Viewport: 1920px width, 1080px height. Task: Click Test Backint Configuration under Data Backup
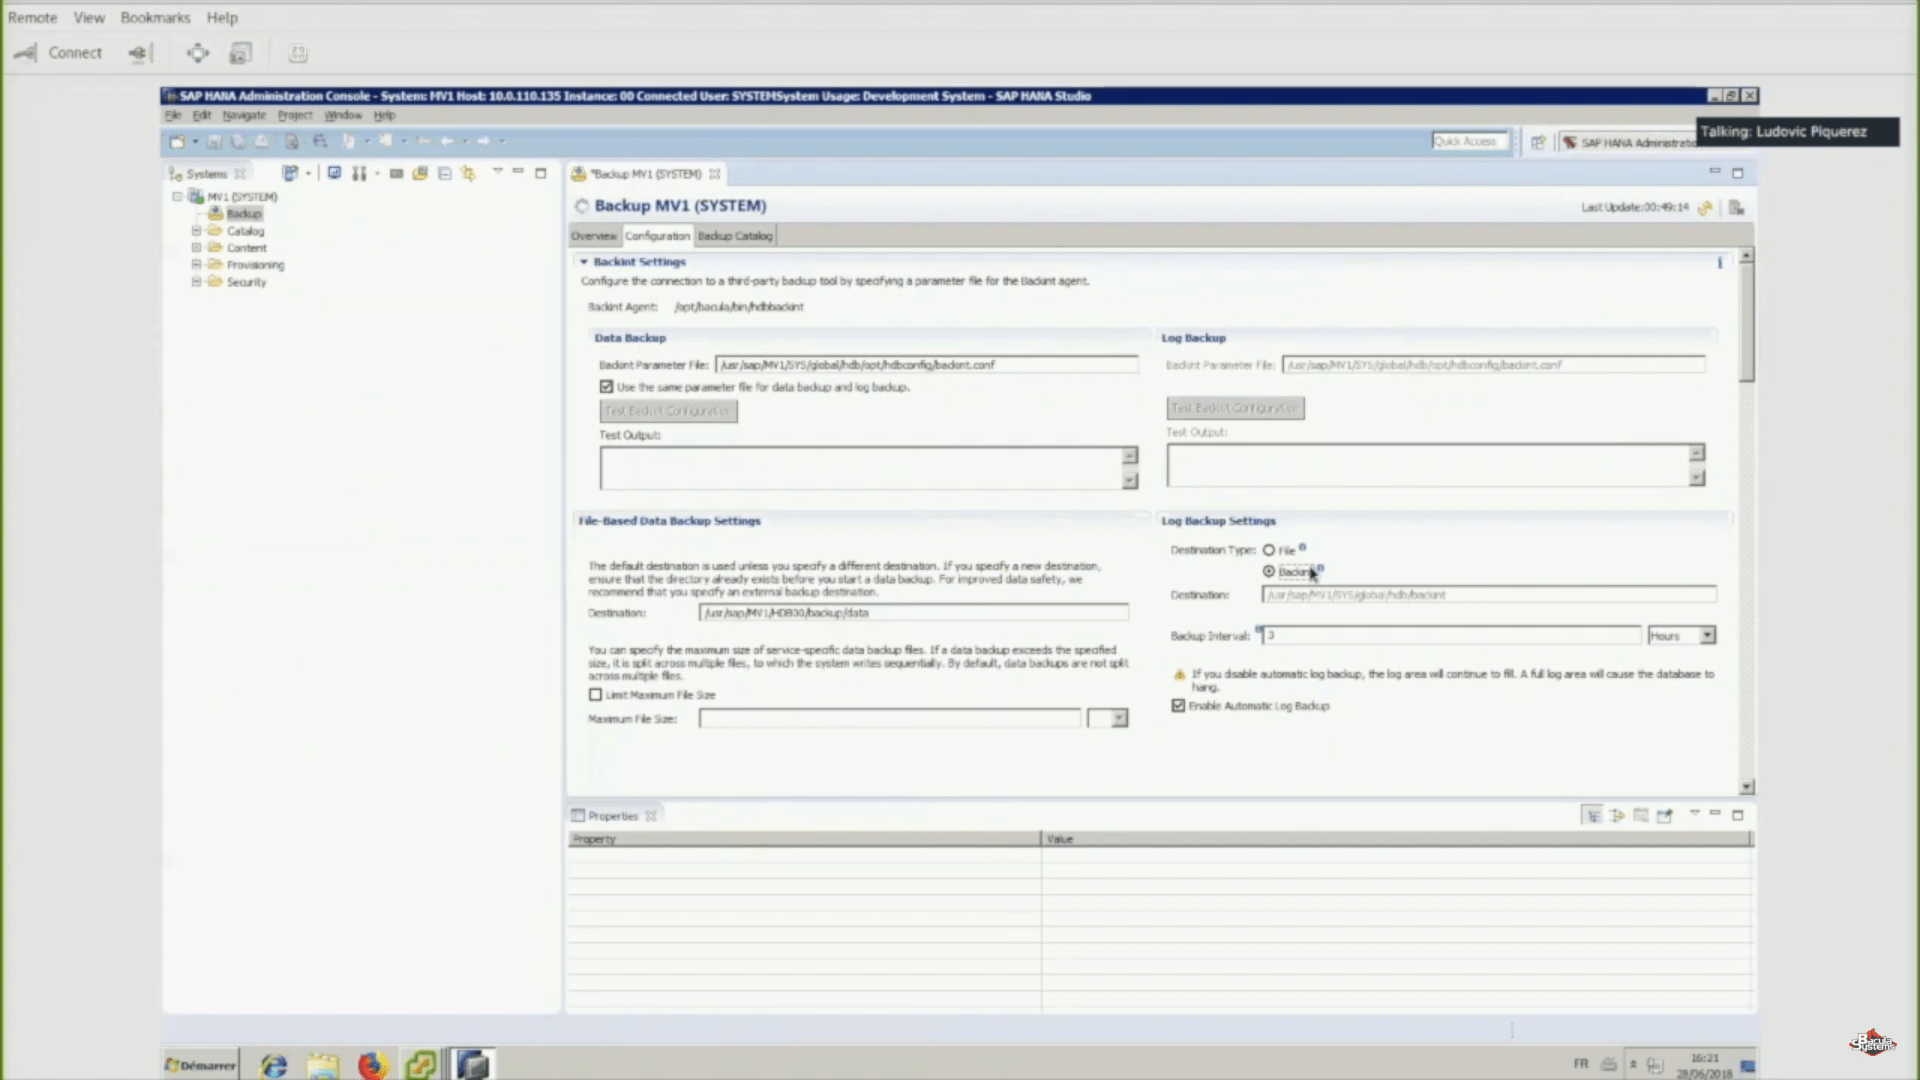pos(668,411)
